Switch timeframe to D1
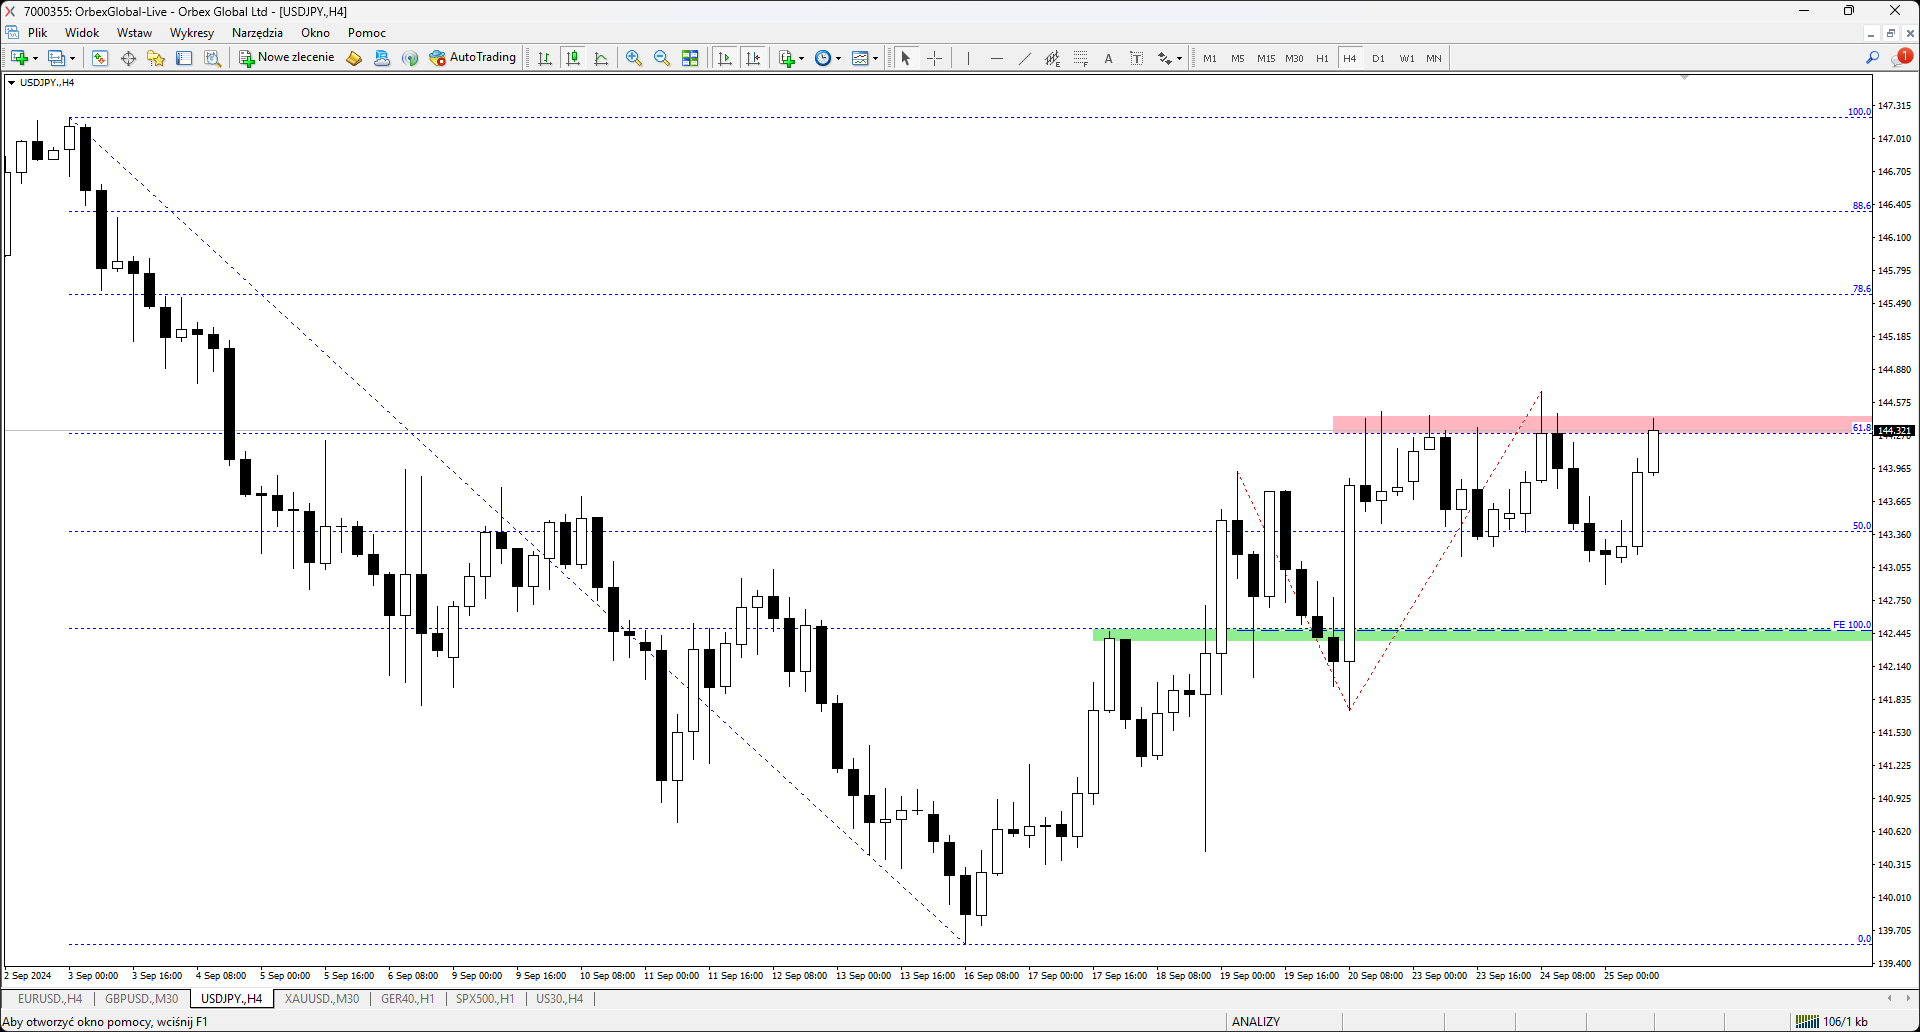 (x=1378, y=58)
